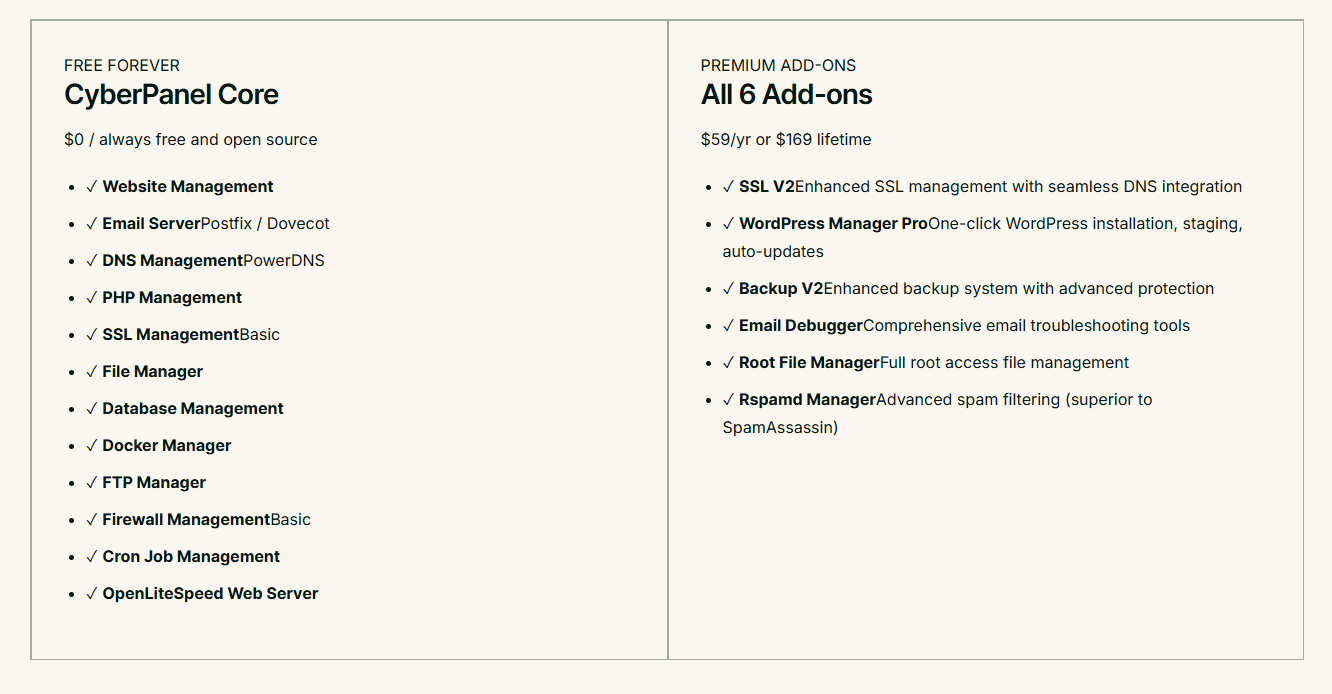Click the checkmark beside 'SSL V2'
The height and width of the screenshot is (694, 1332).
point(728,187)
